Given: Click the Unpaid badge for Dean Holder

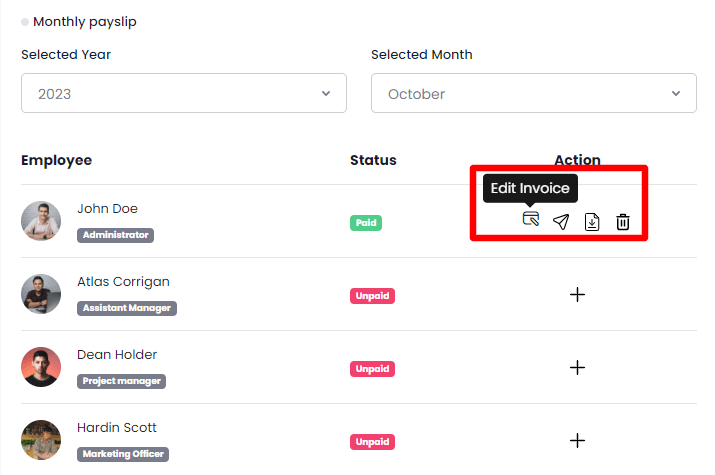Looking at the screenshot, I should coord(372,369).
